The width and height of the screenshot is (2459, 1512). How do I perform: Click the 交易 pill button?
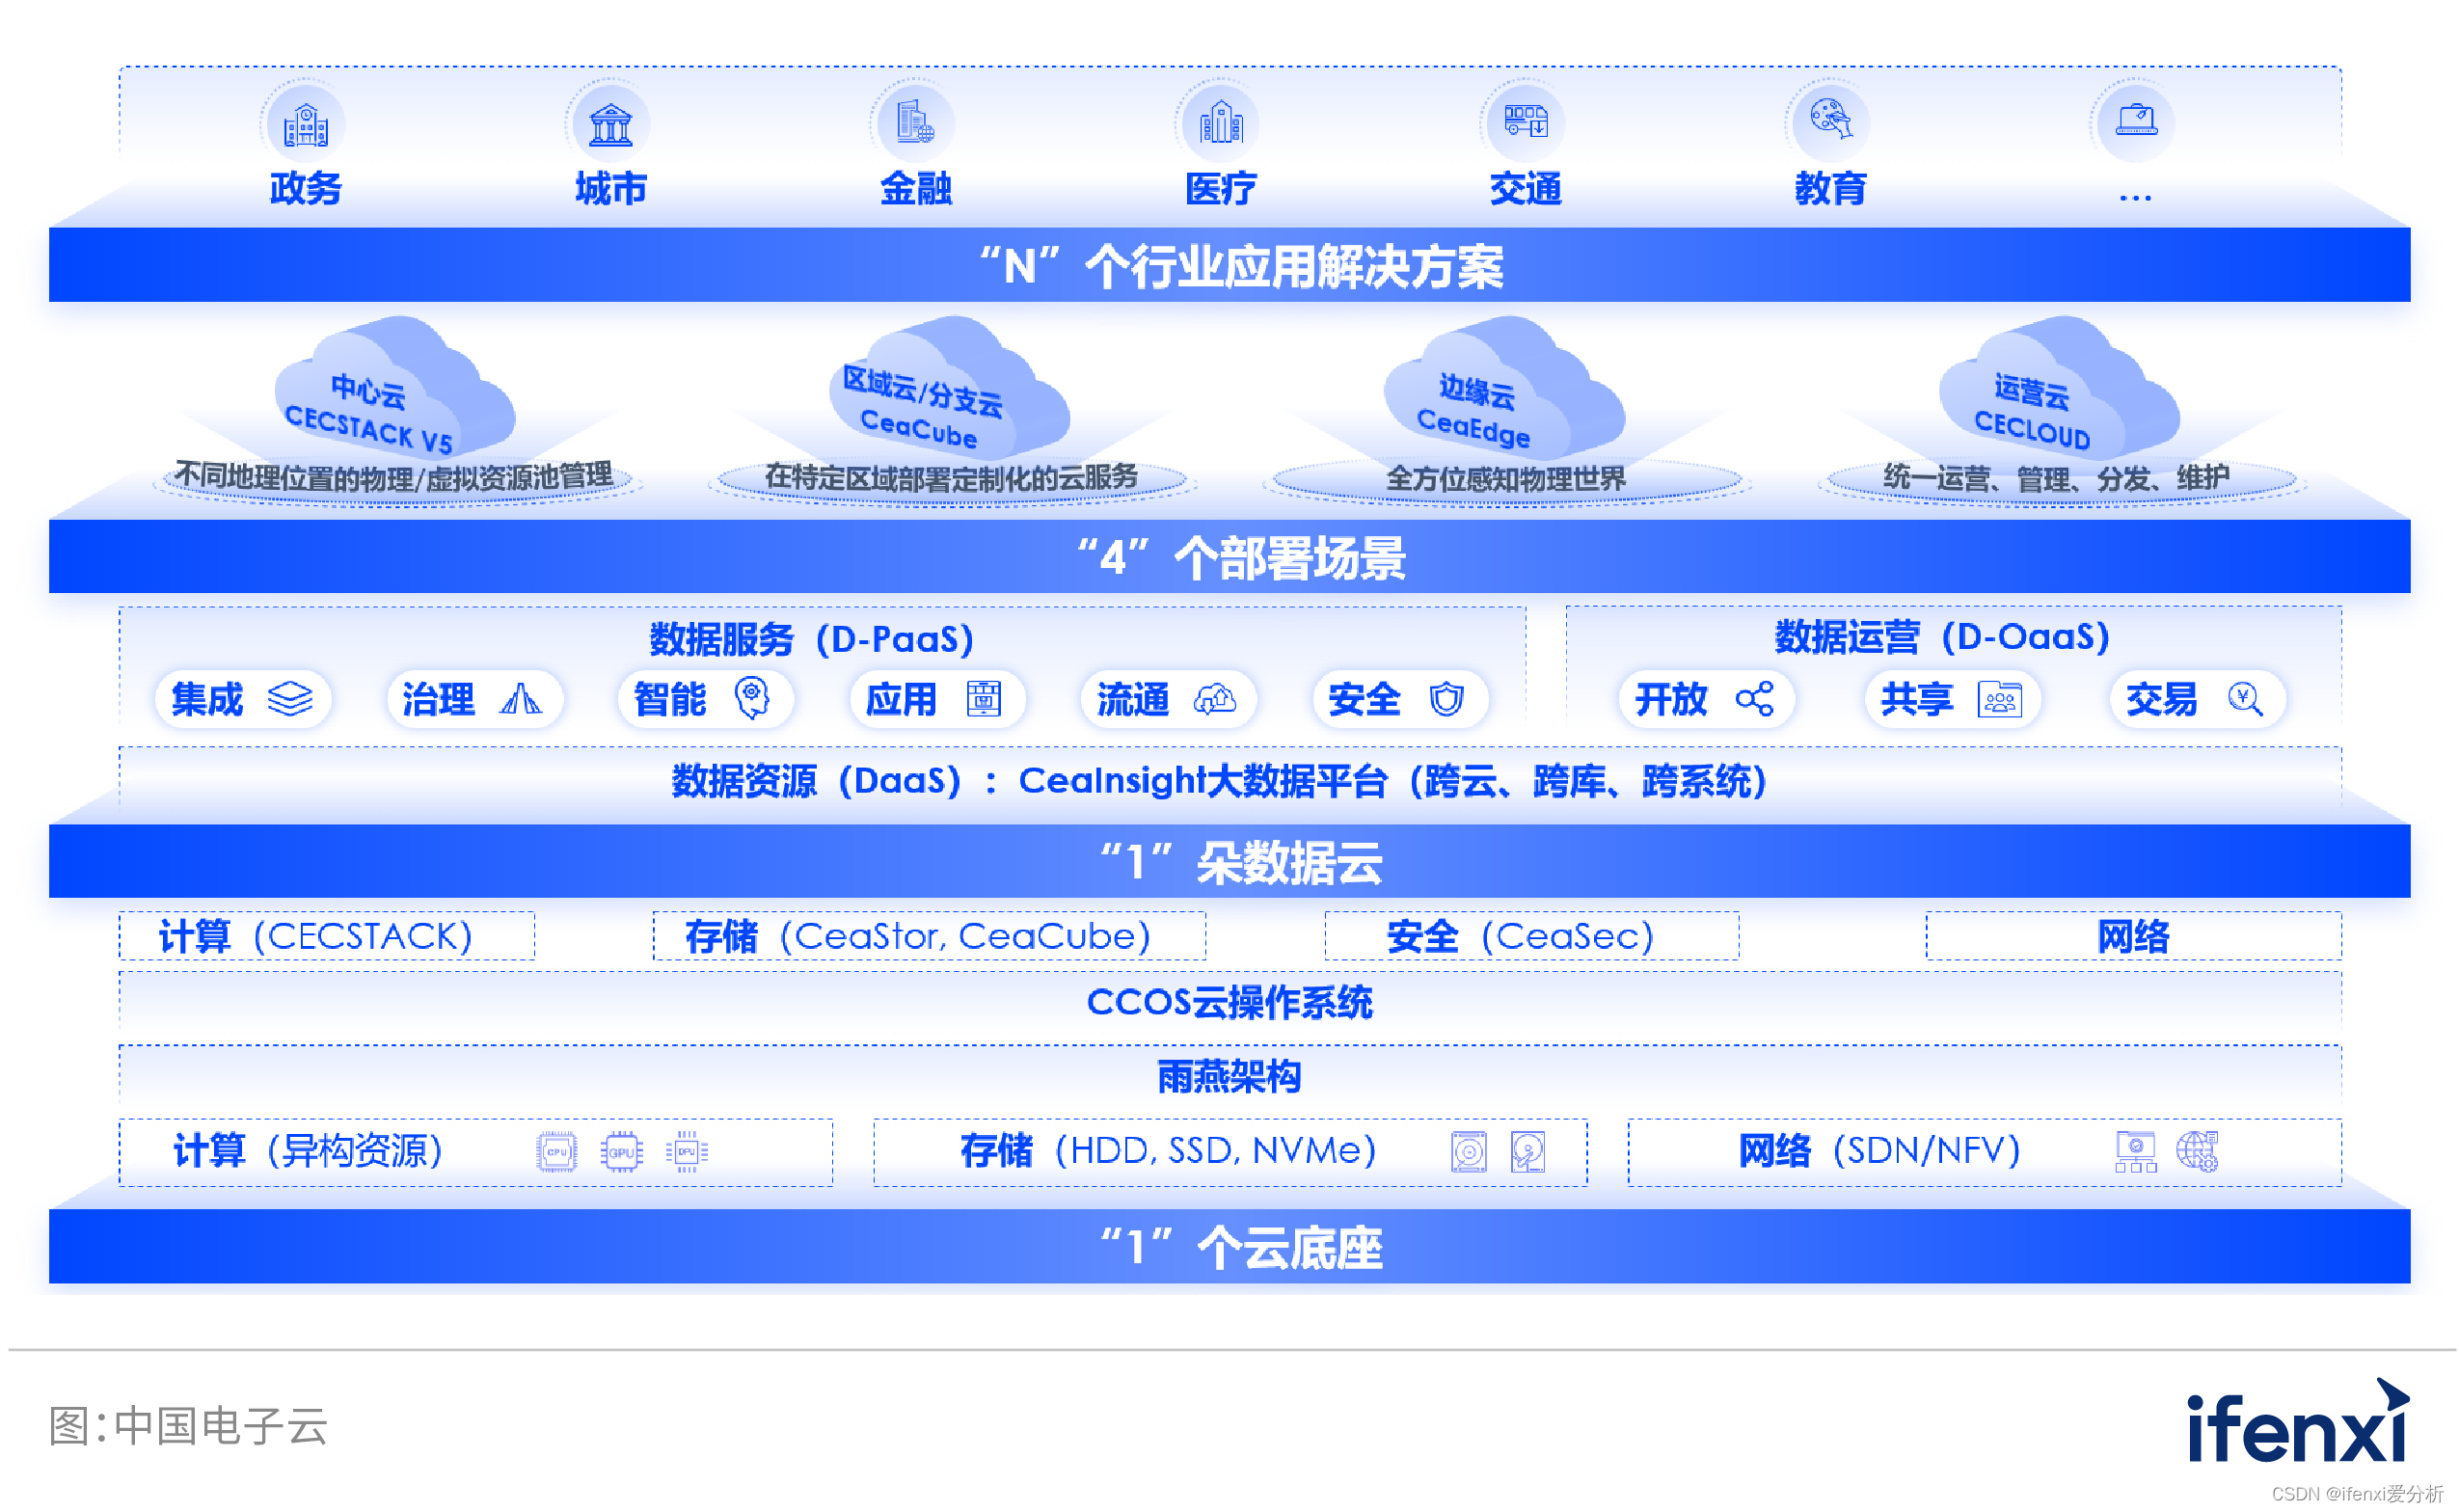2196,698
